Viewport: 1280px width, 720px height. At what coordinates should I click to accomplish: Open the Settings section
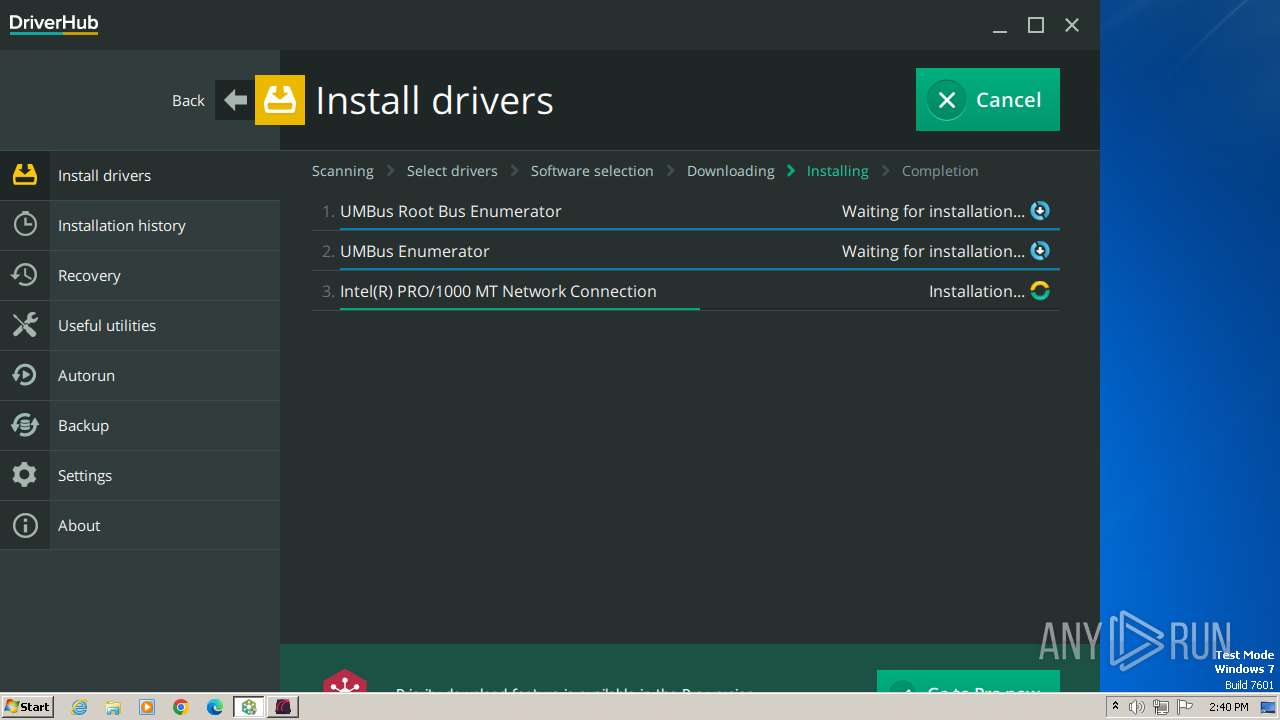140,475
